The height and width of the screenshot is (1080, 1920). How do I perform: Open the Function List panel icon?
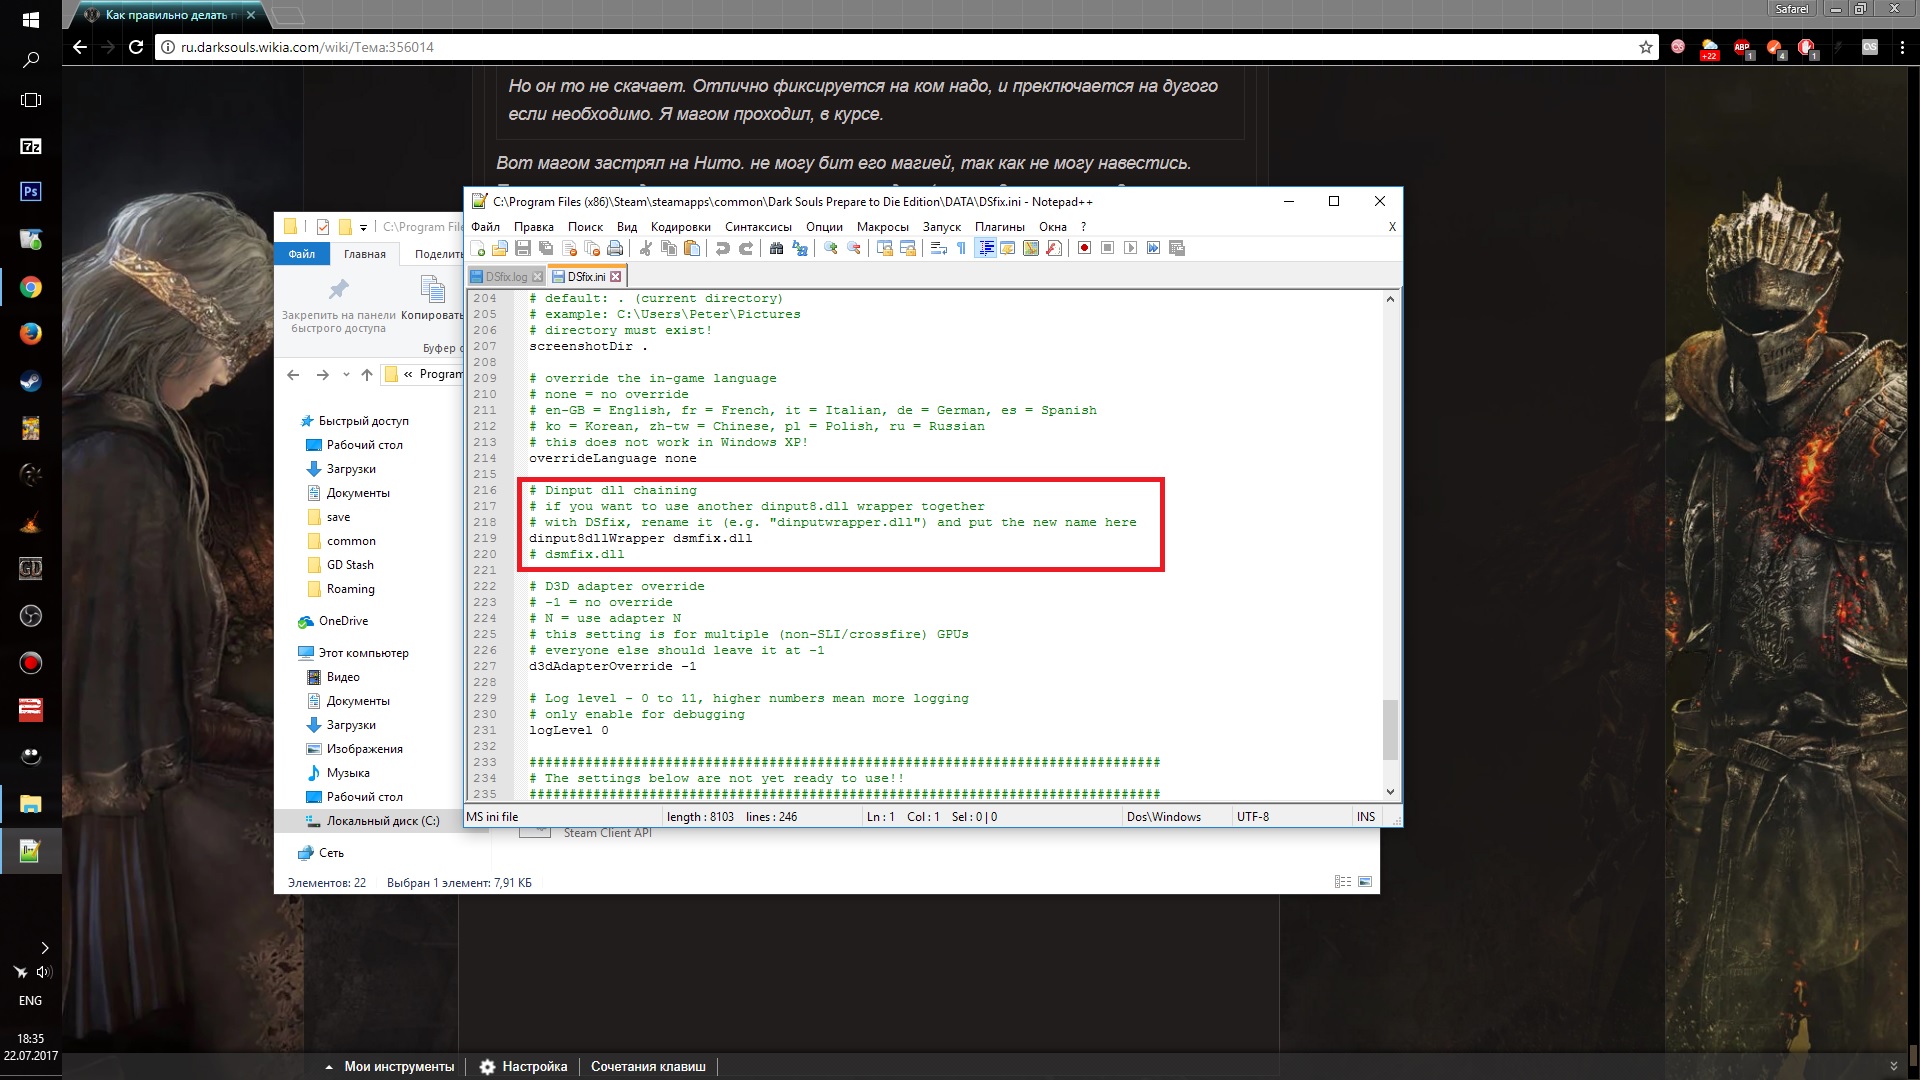tap(1053, 248)
